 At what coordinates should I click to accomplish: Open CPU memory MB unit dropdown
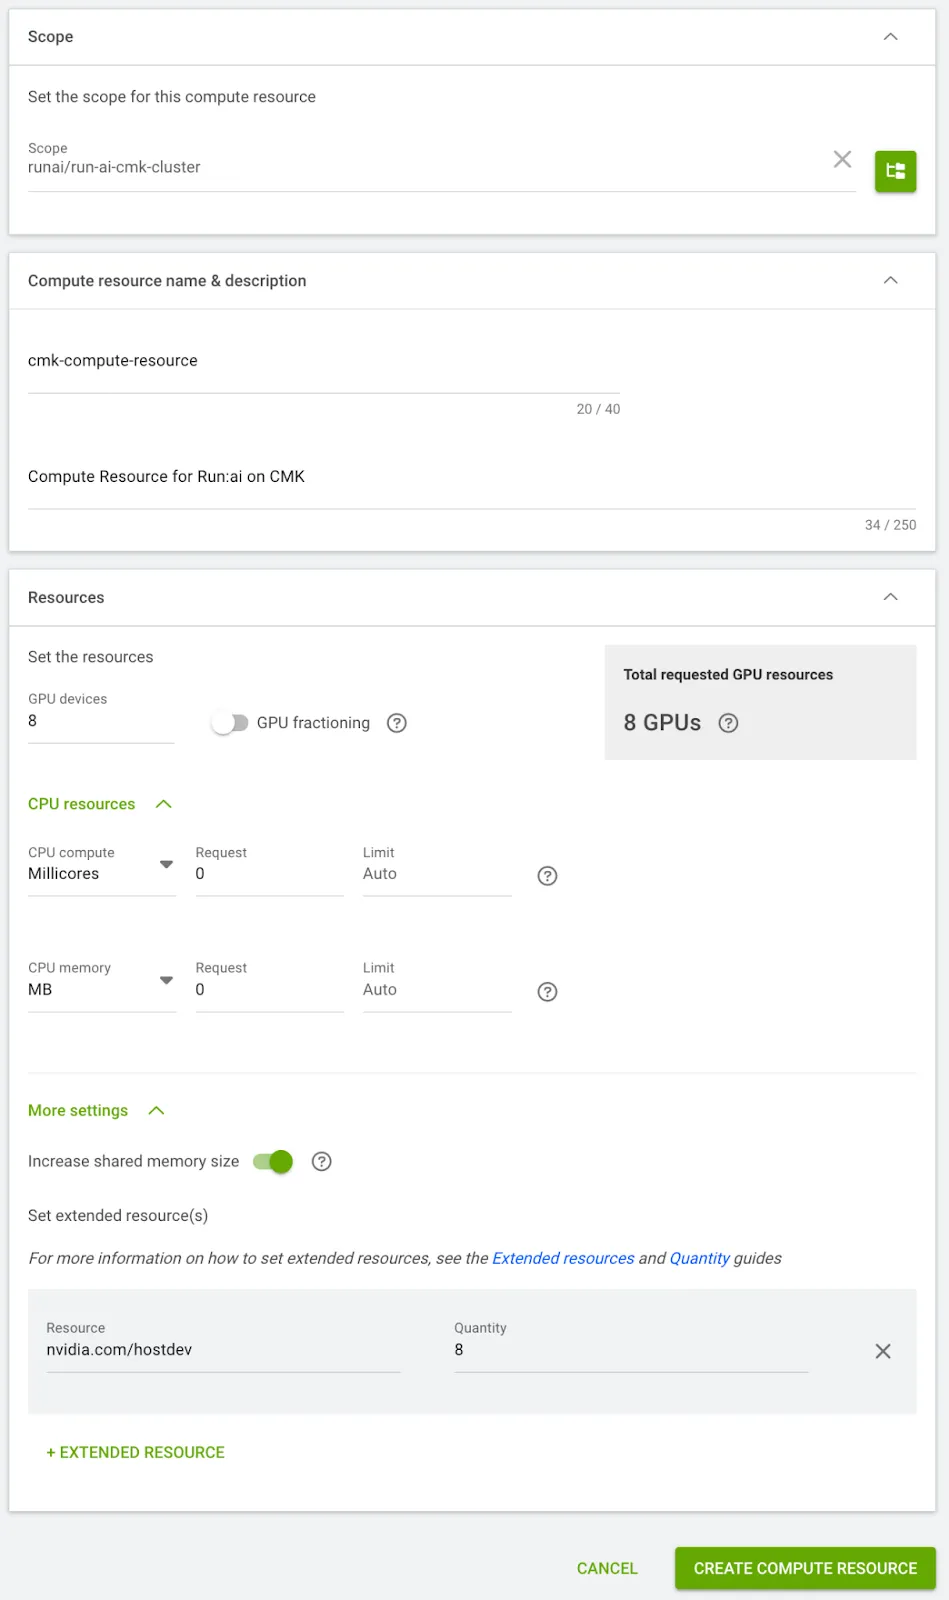click(102, 989)
